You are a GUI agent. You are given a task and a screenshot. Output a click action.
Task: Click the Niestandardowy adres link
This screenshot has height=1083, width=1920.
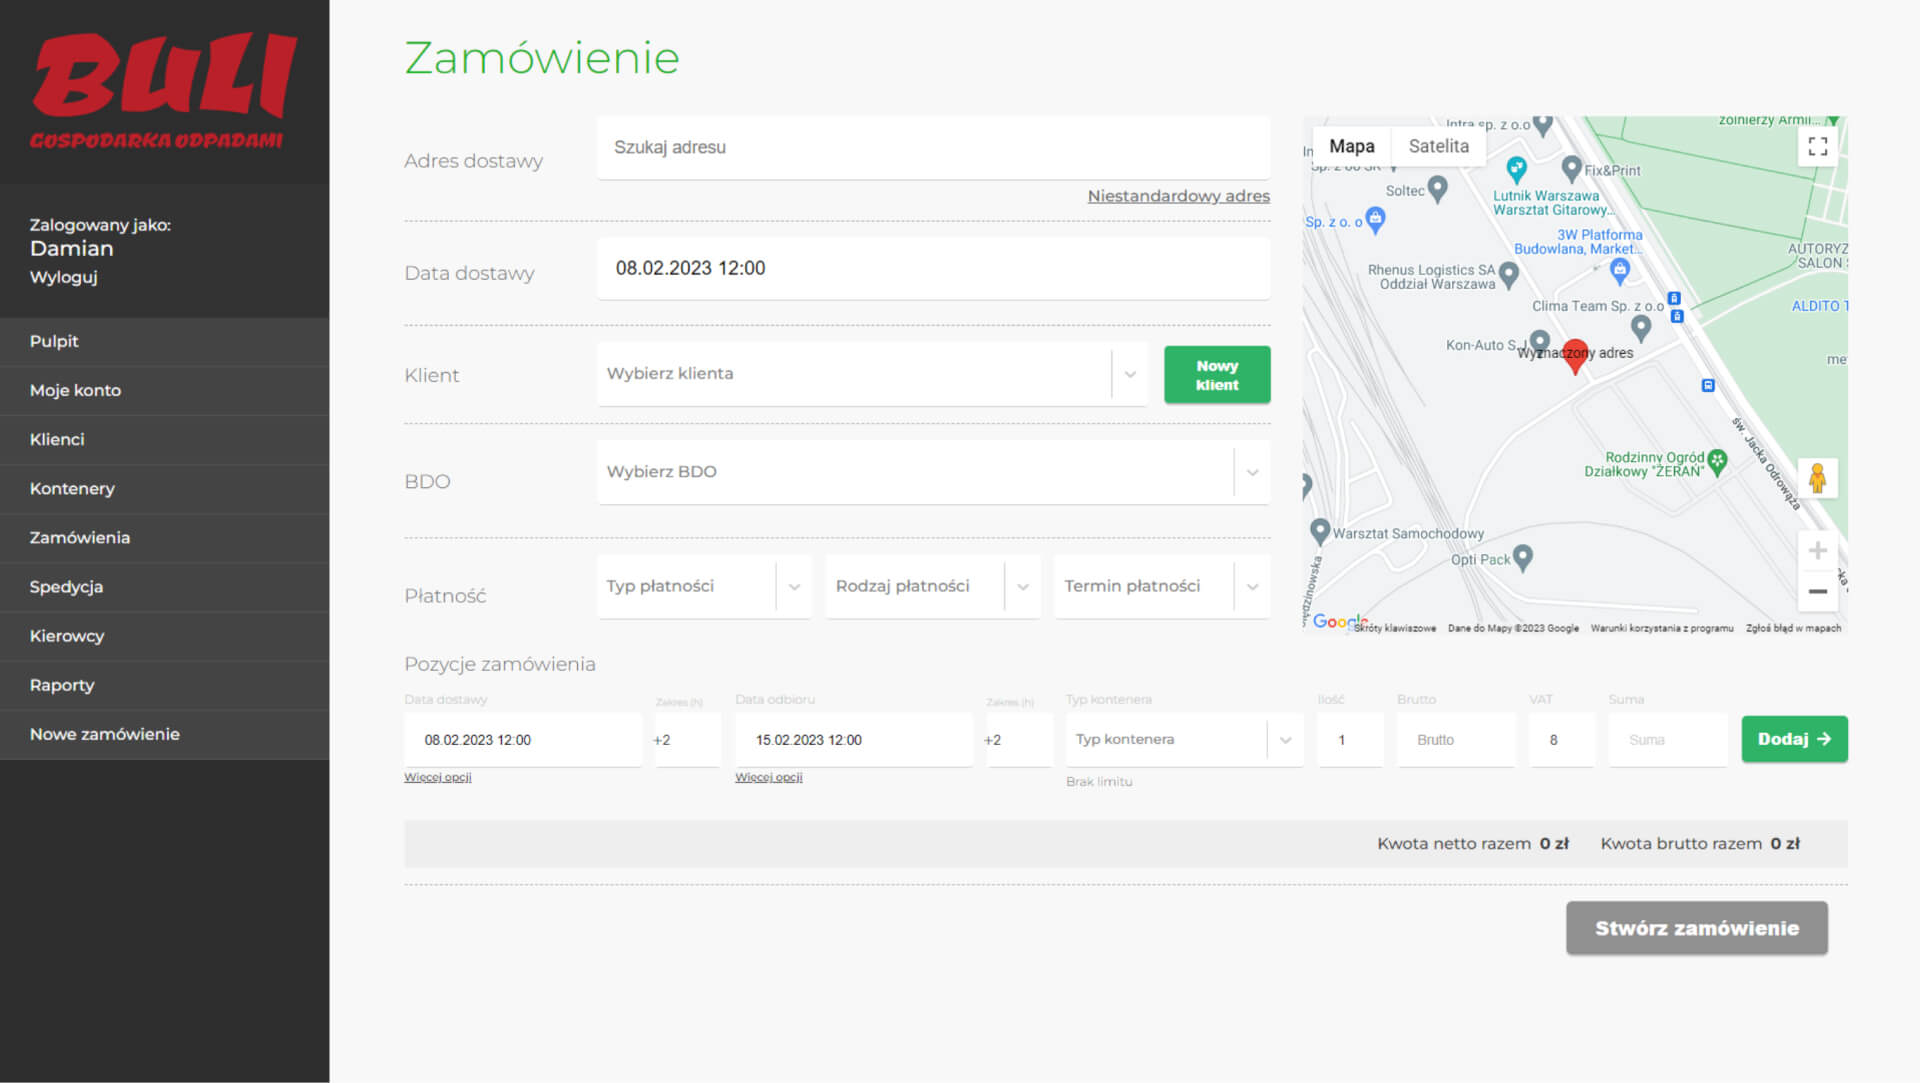pos(1178,196)
